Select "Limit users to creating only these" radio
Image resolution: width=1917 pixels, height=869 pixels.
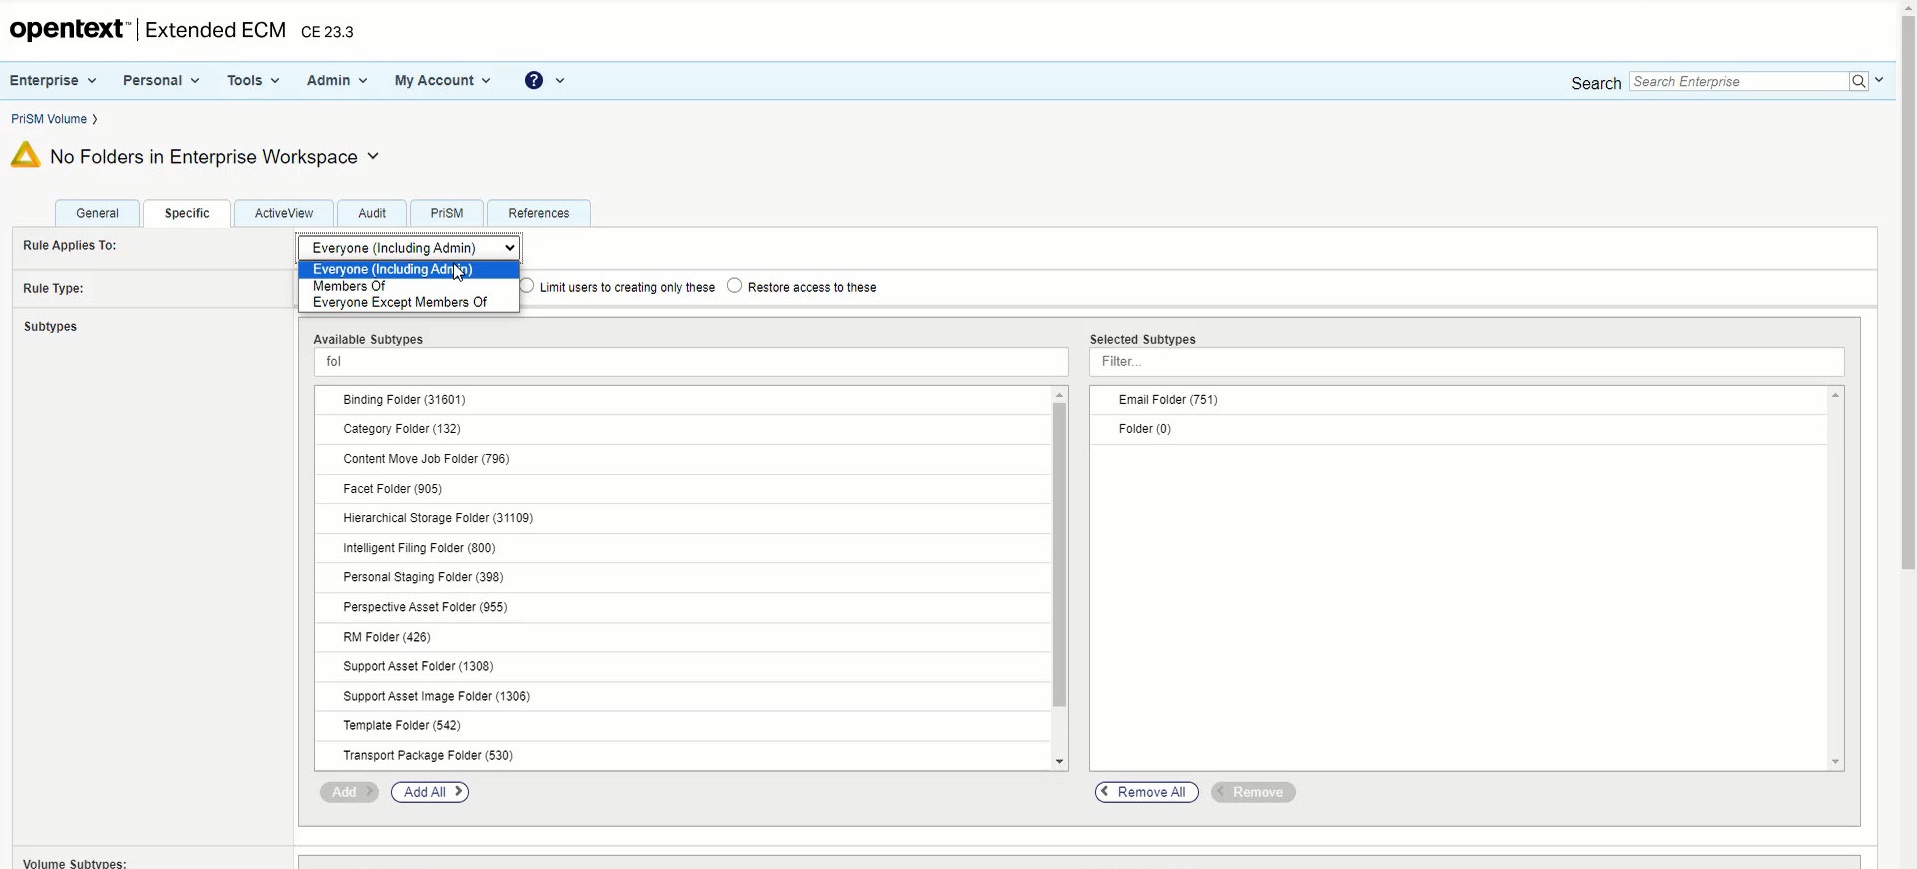pos(527,286)
